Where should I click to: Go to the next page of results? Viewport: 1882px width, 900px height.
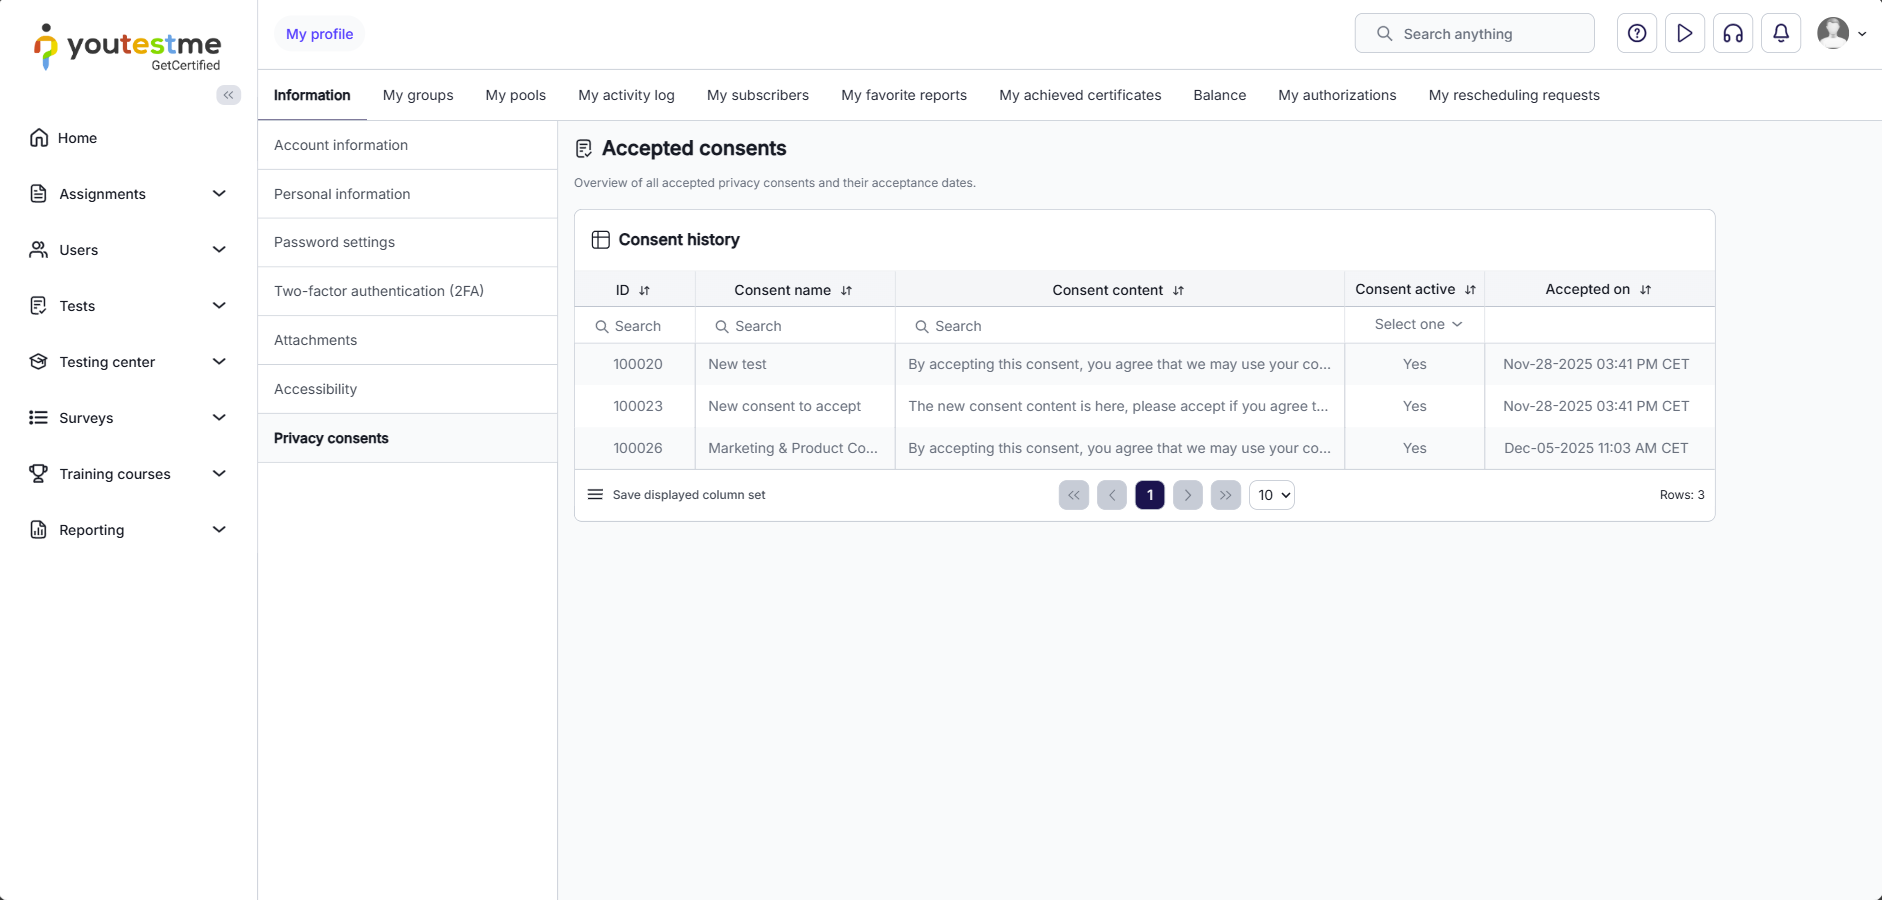tap(1188, 495)
